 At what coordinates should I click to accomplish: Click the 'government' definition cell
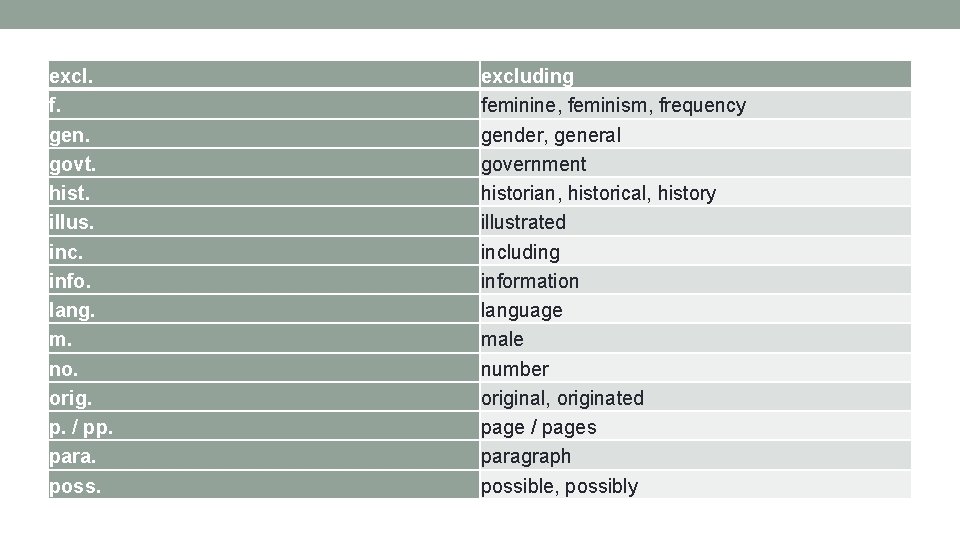click(x=533, y=164)
